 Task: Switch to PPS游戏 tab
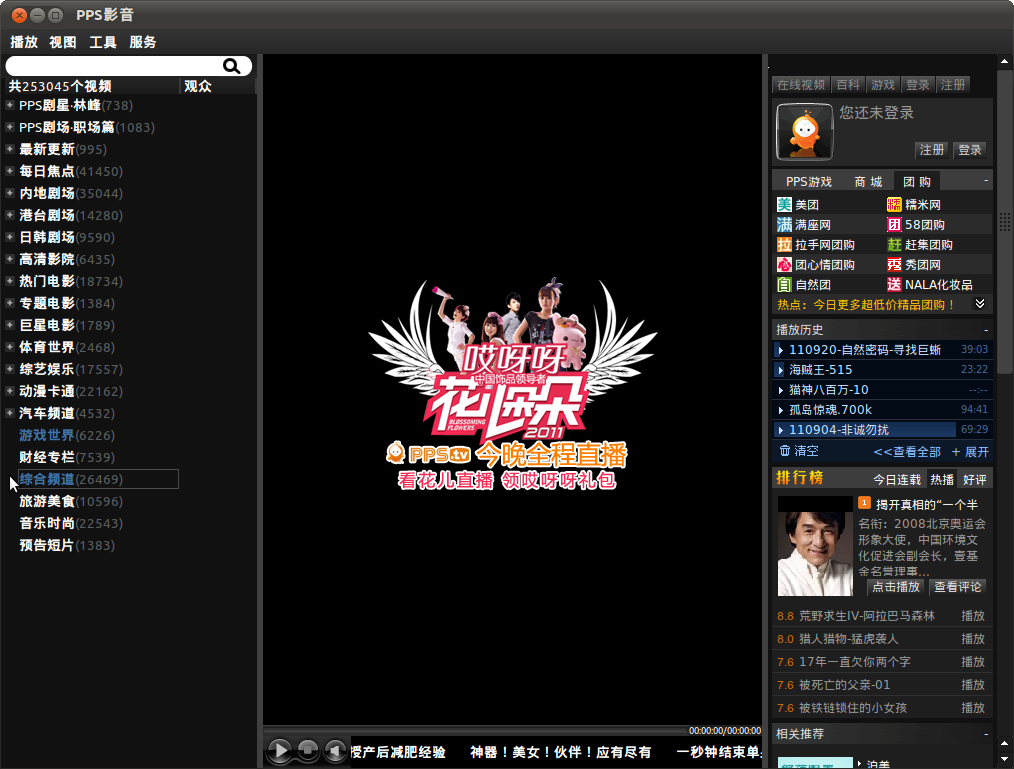coord(808,182)
